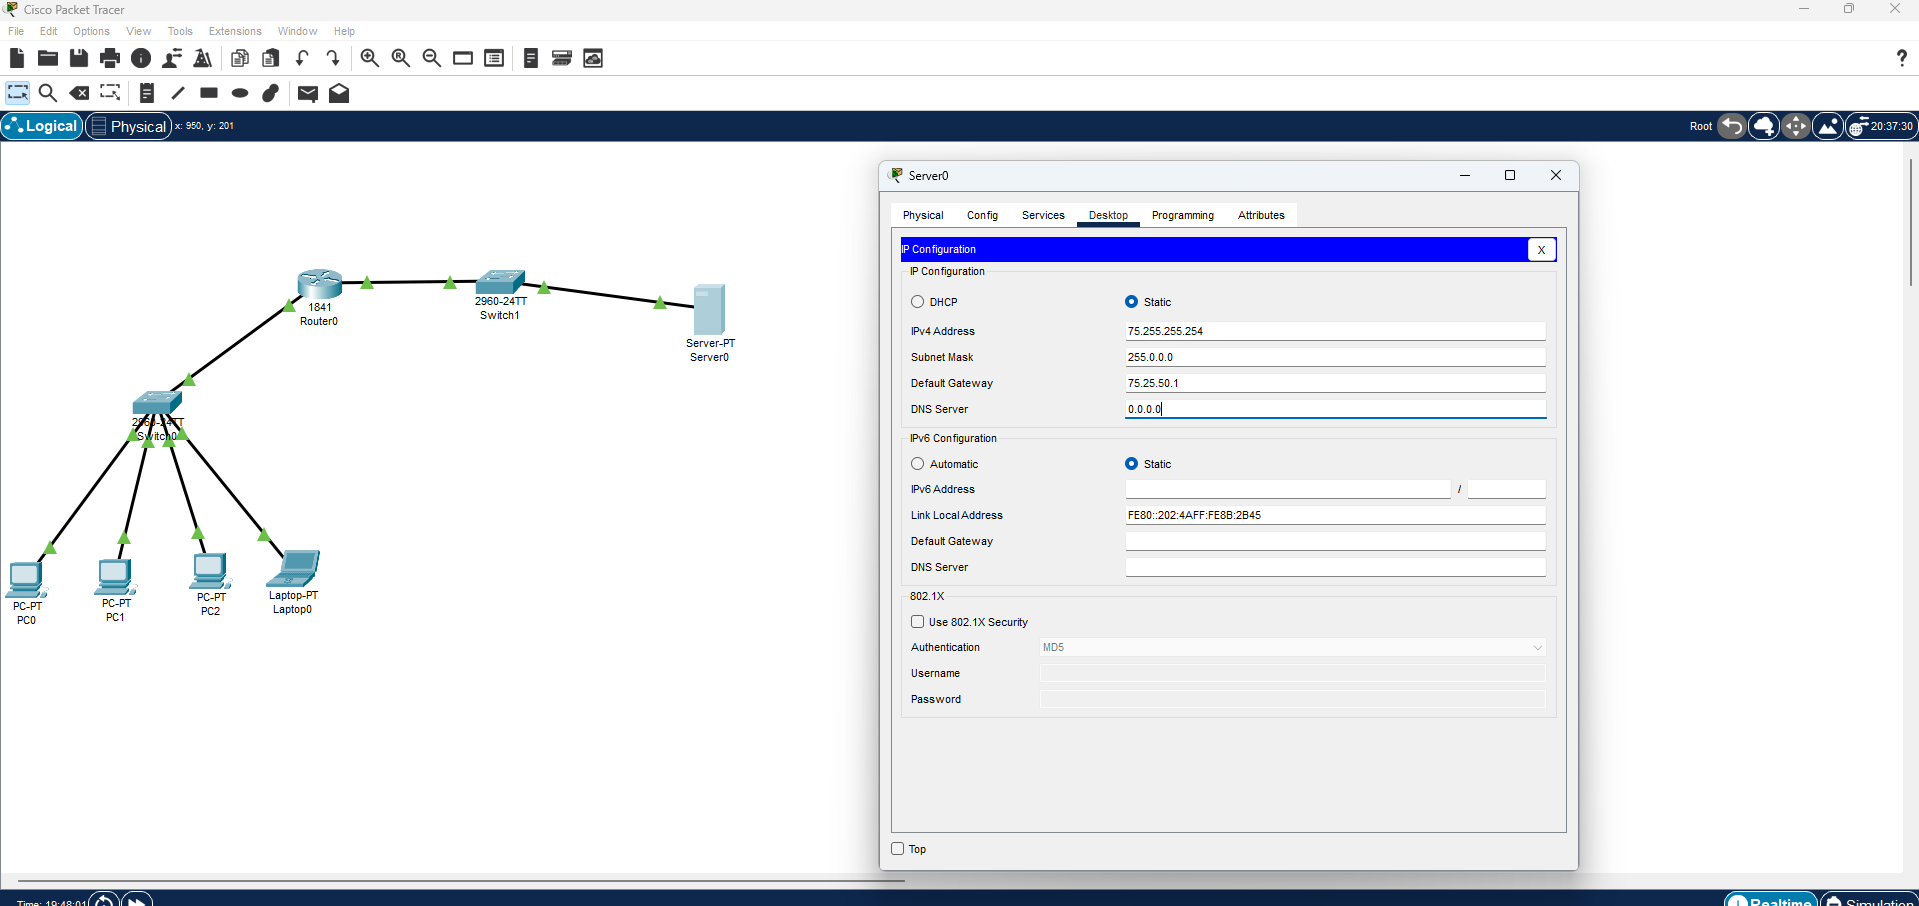Open the Authentication MD5 dropdown

(1293, 648)
